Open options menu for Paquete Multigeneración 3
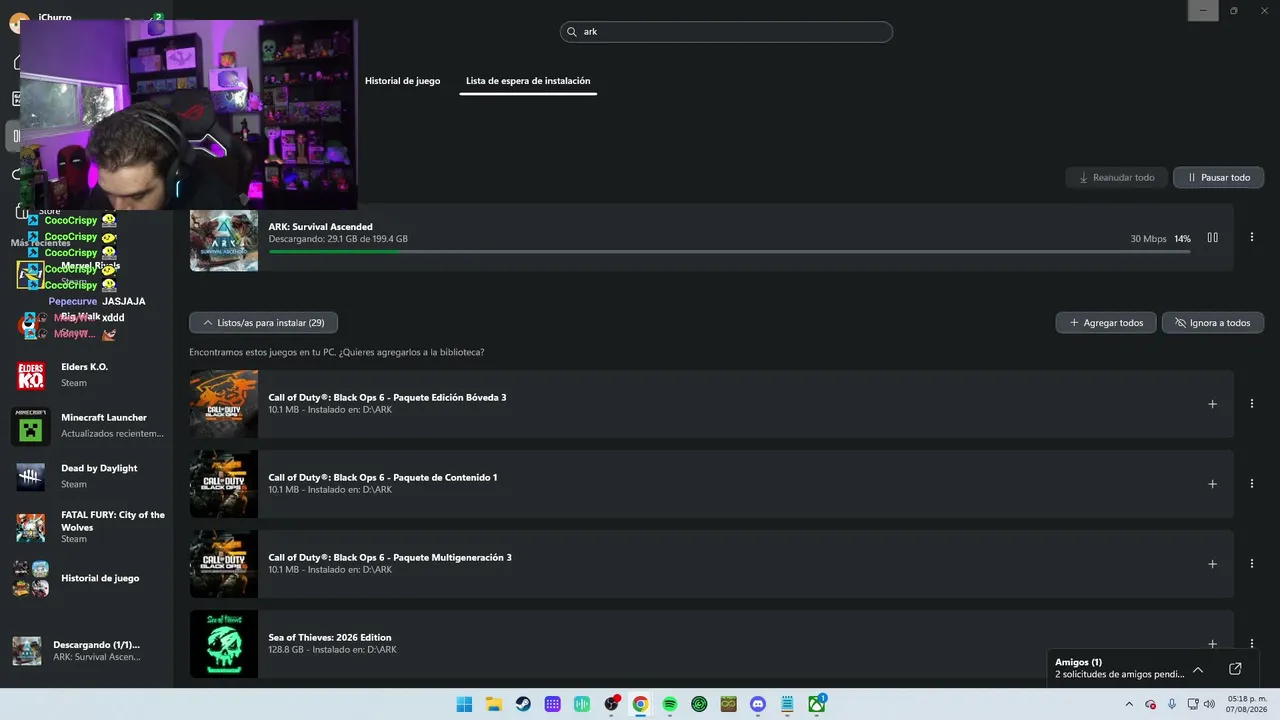Screen dimensions: 1280x720 pyautogui.click(x=1252, y=564)
